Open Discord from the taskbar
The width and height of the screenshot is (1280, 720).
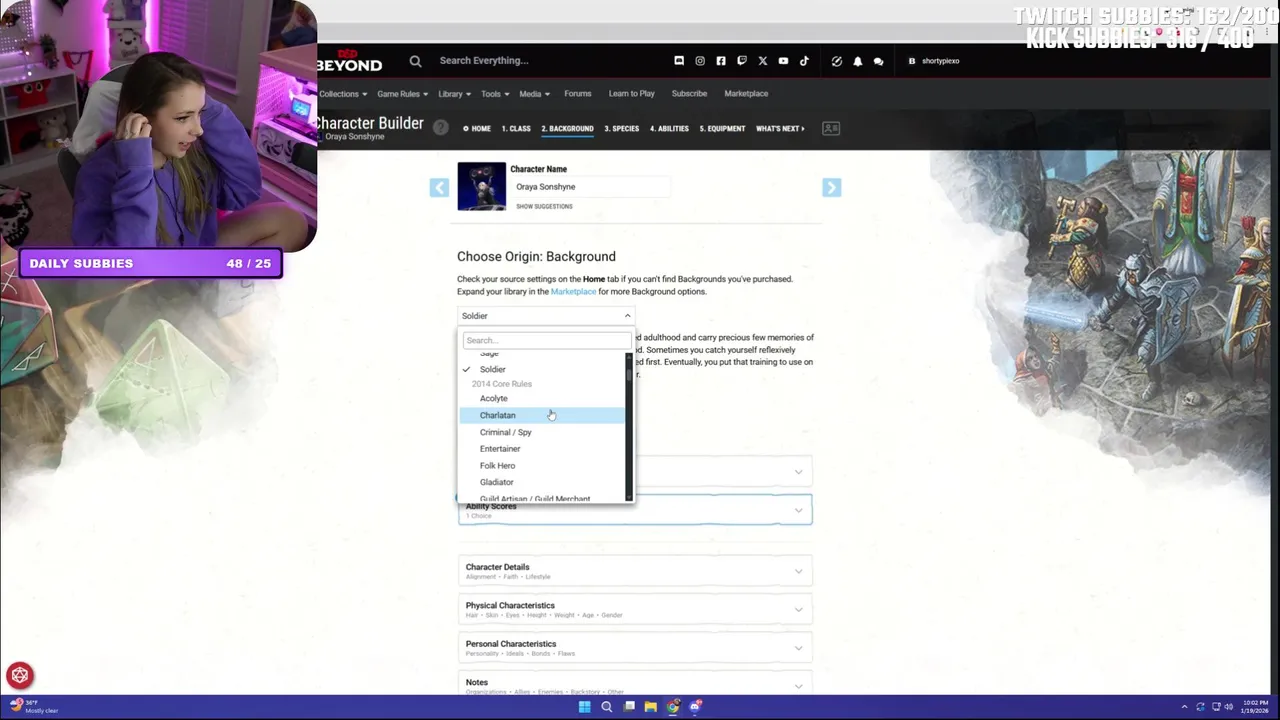695,707
